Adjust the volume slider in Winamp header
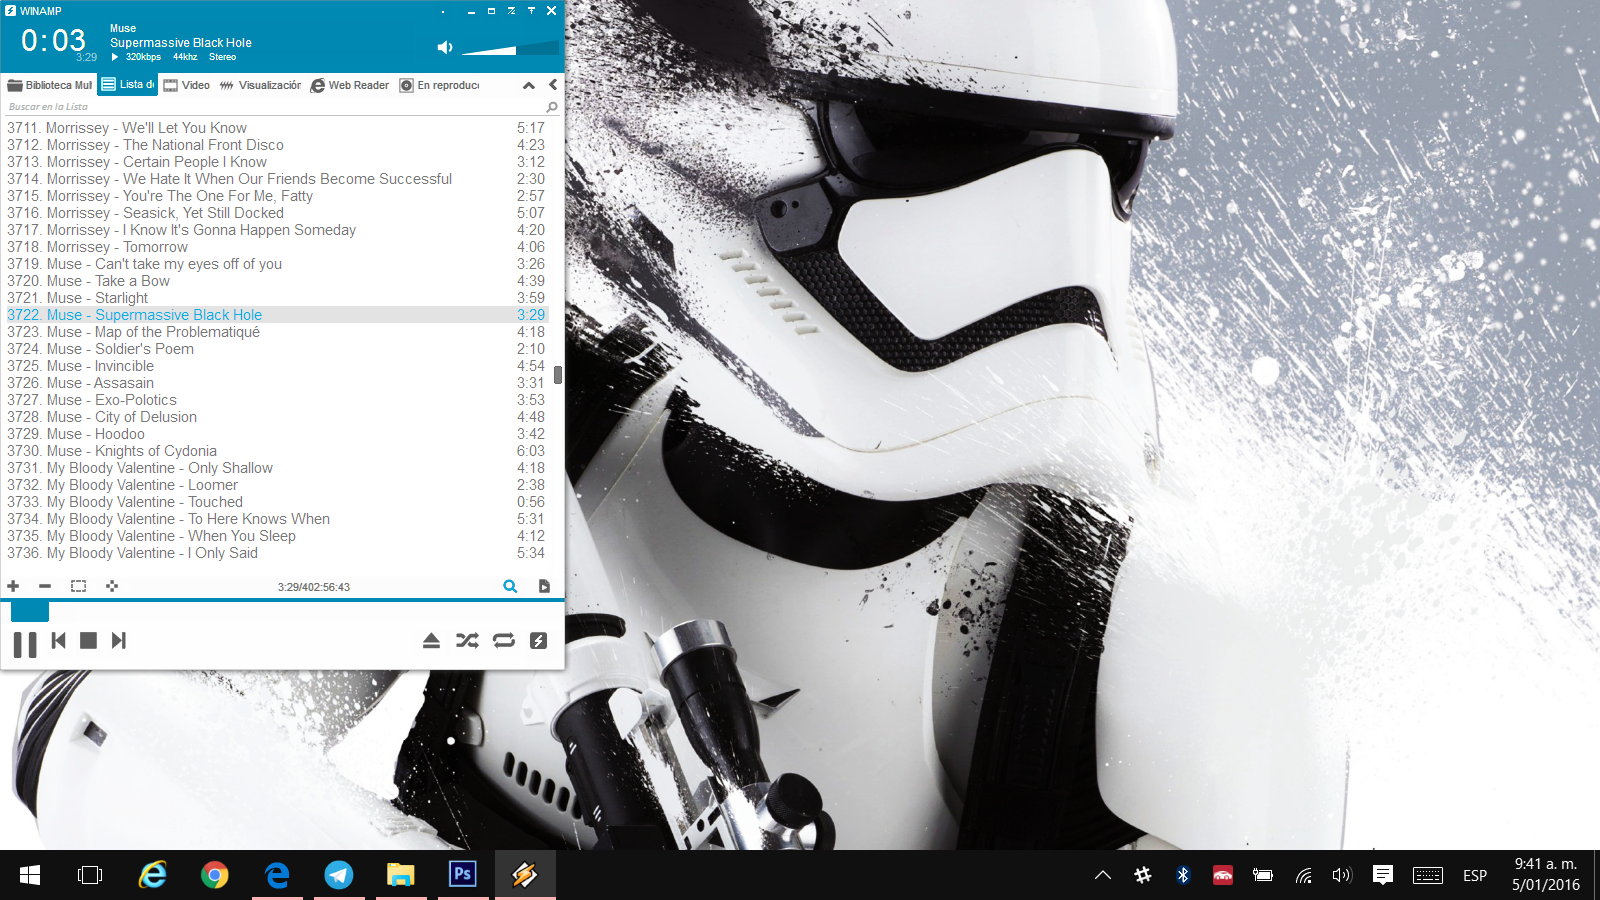 point(510,48)
